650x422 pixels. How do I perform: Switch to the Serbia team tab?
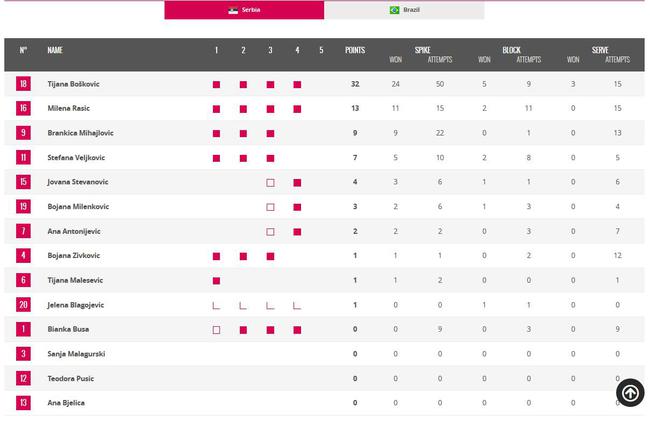pos(244,10)
